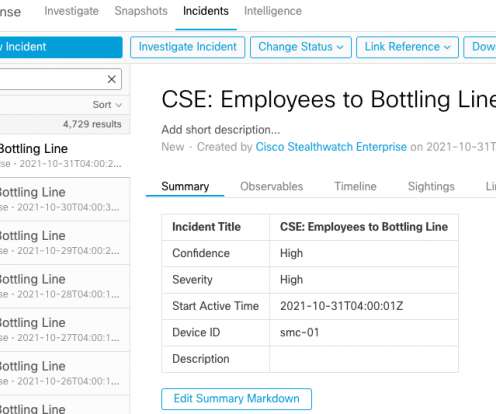Open the Observables tab
The height and width of the screenshot is (414, 496).
271,186
